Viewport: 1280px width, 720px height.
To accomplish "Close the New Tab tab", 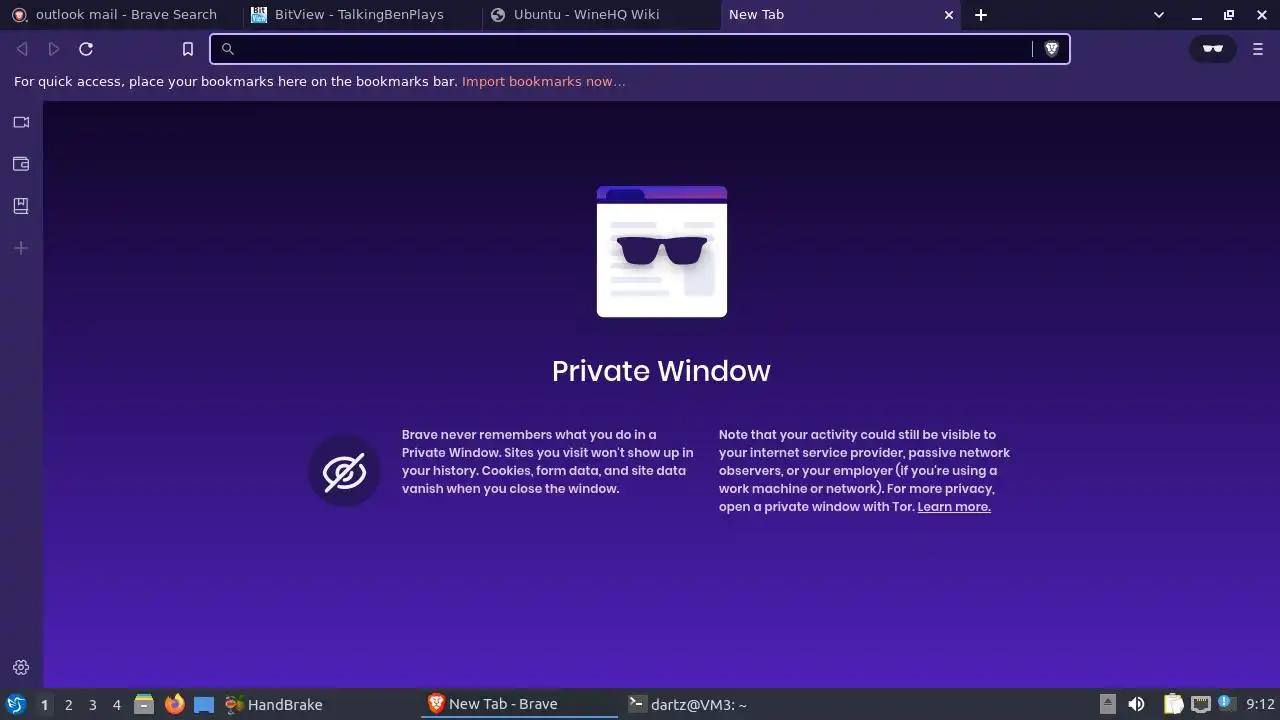I will (x=949, y=15).
